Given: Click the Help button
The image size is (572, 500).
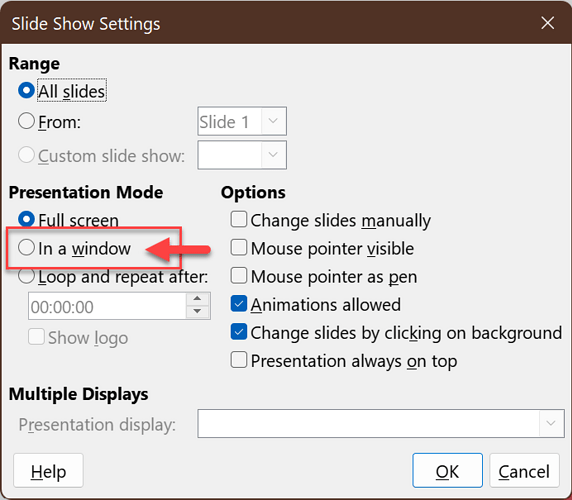Looking at the screenshot, I should [48, 471].
